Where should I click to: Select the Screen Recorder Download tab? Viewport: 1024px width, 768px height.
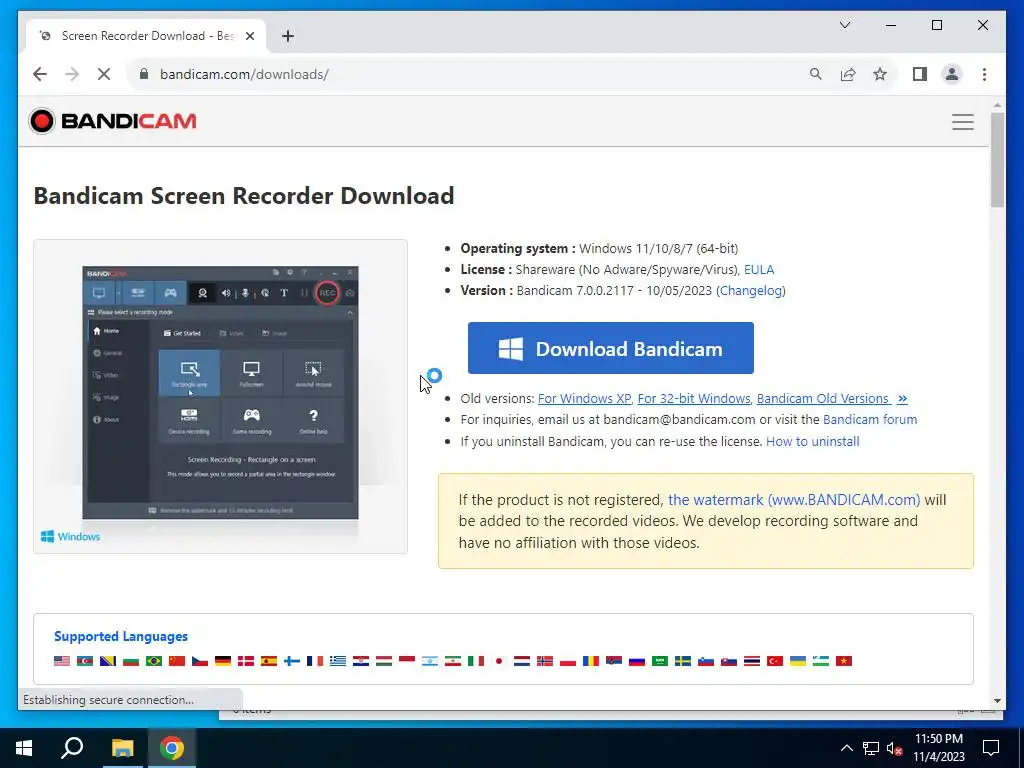(x=146, y=36)
